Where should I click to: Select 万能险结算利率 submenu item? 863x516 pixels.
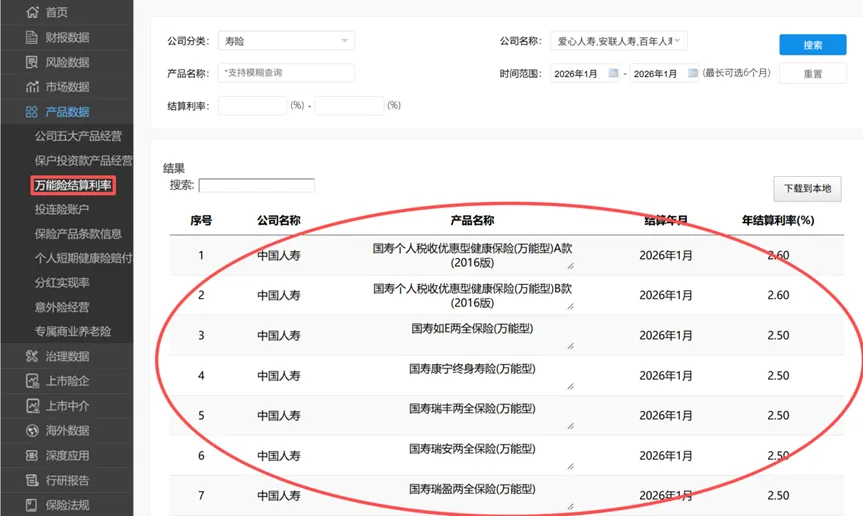pos(73,185)
